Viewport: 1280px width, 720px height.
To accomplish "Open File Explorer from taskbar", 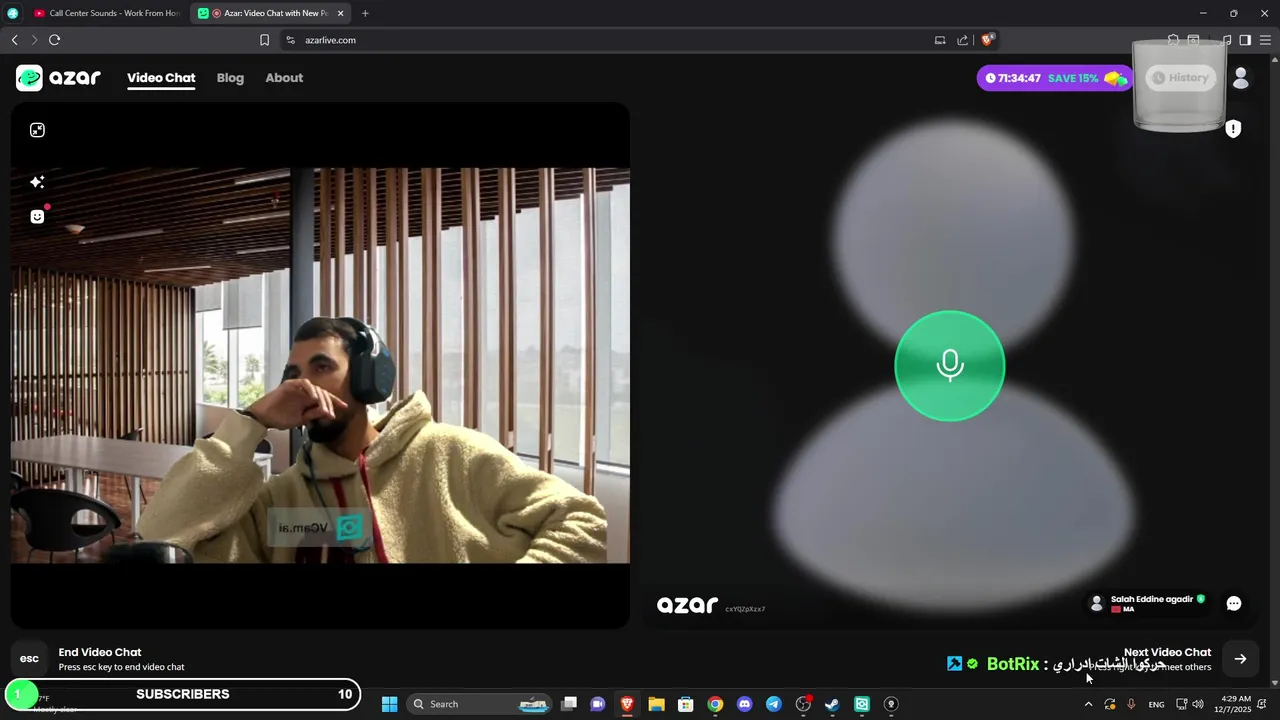I will tap(656, 704).
